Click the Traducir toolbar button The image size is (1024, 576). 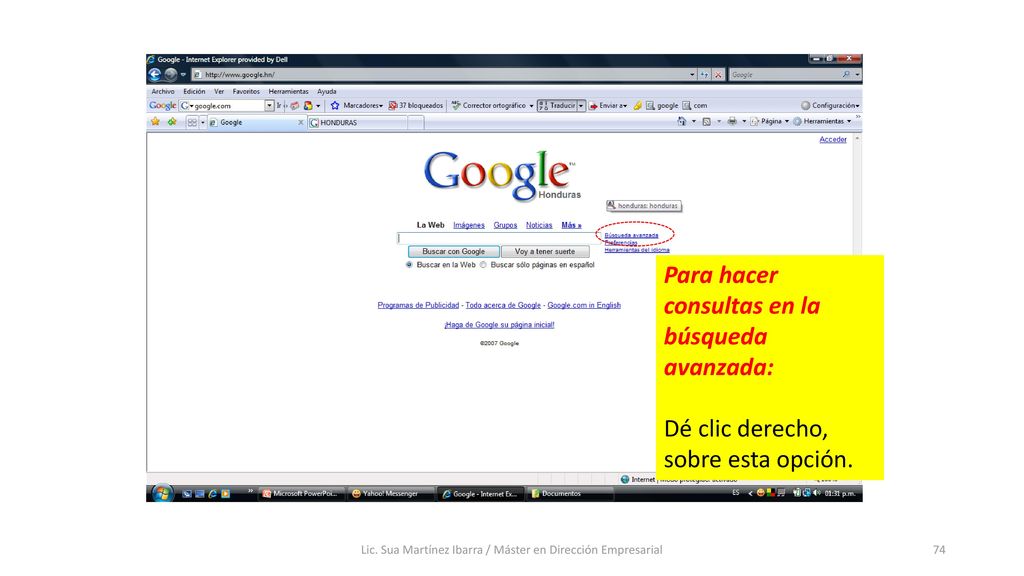[x=557, y=105]
